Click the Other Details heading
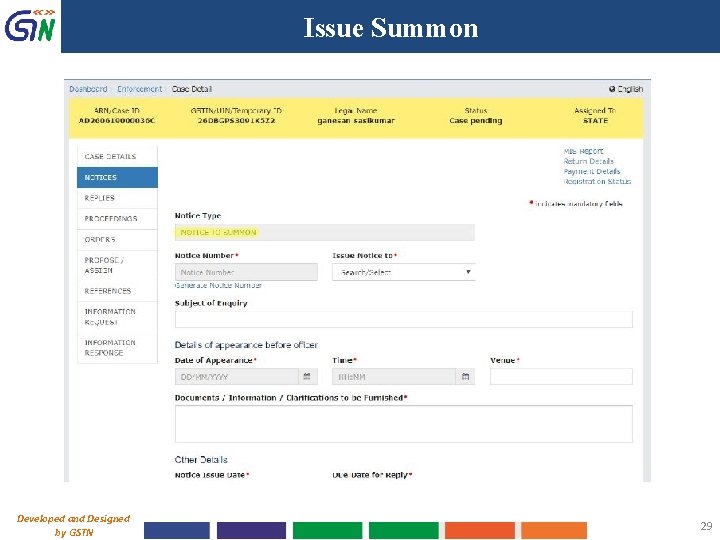 [201, 460]
